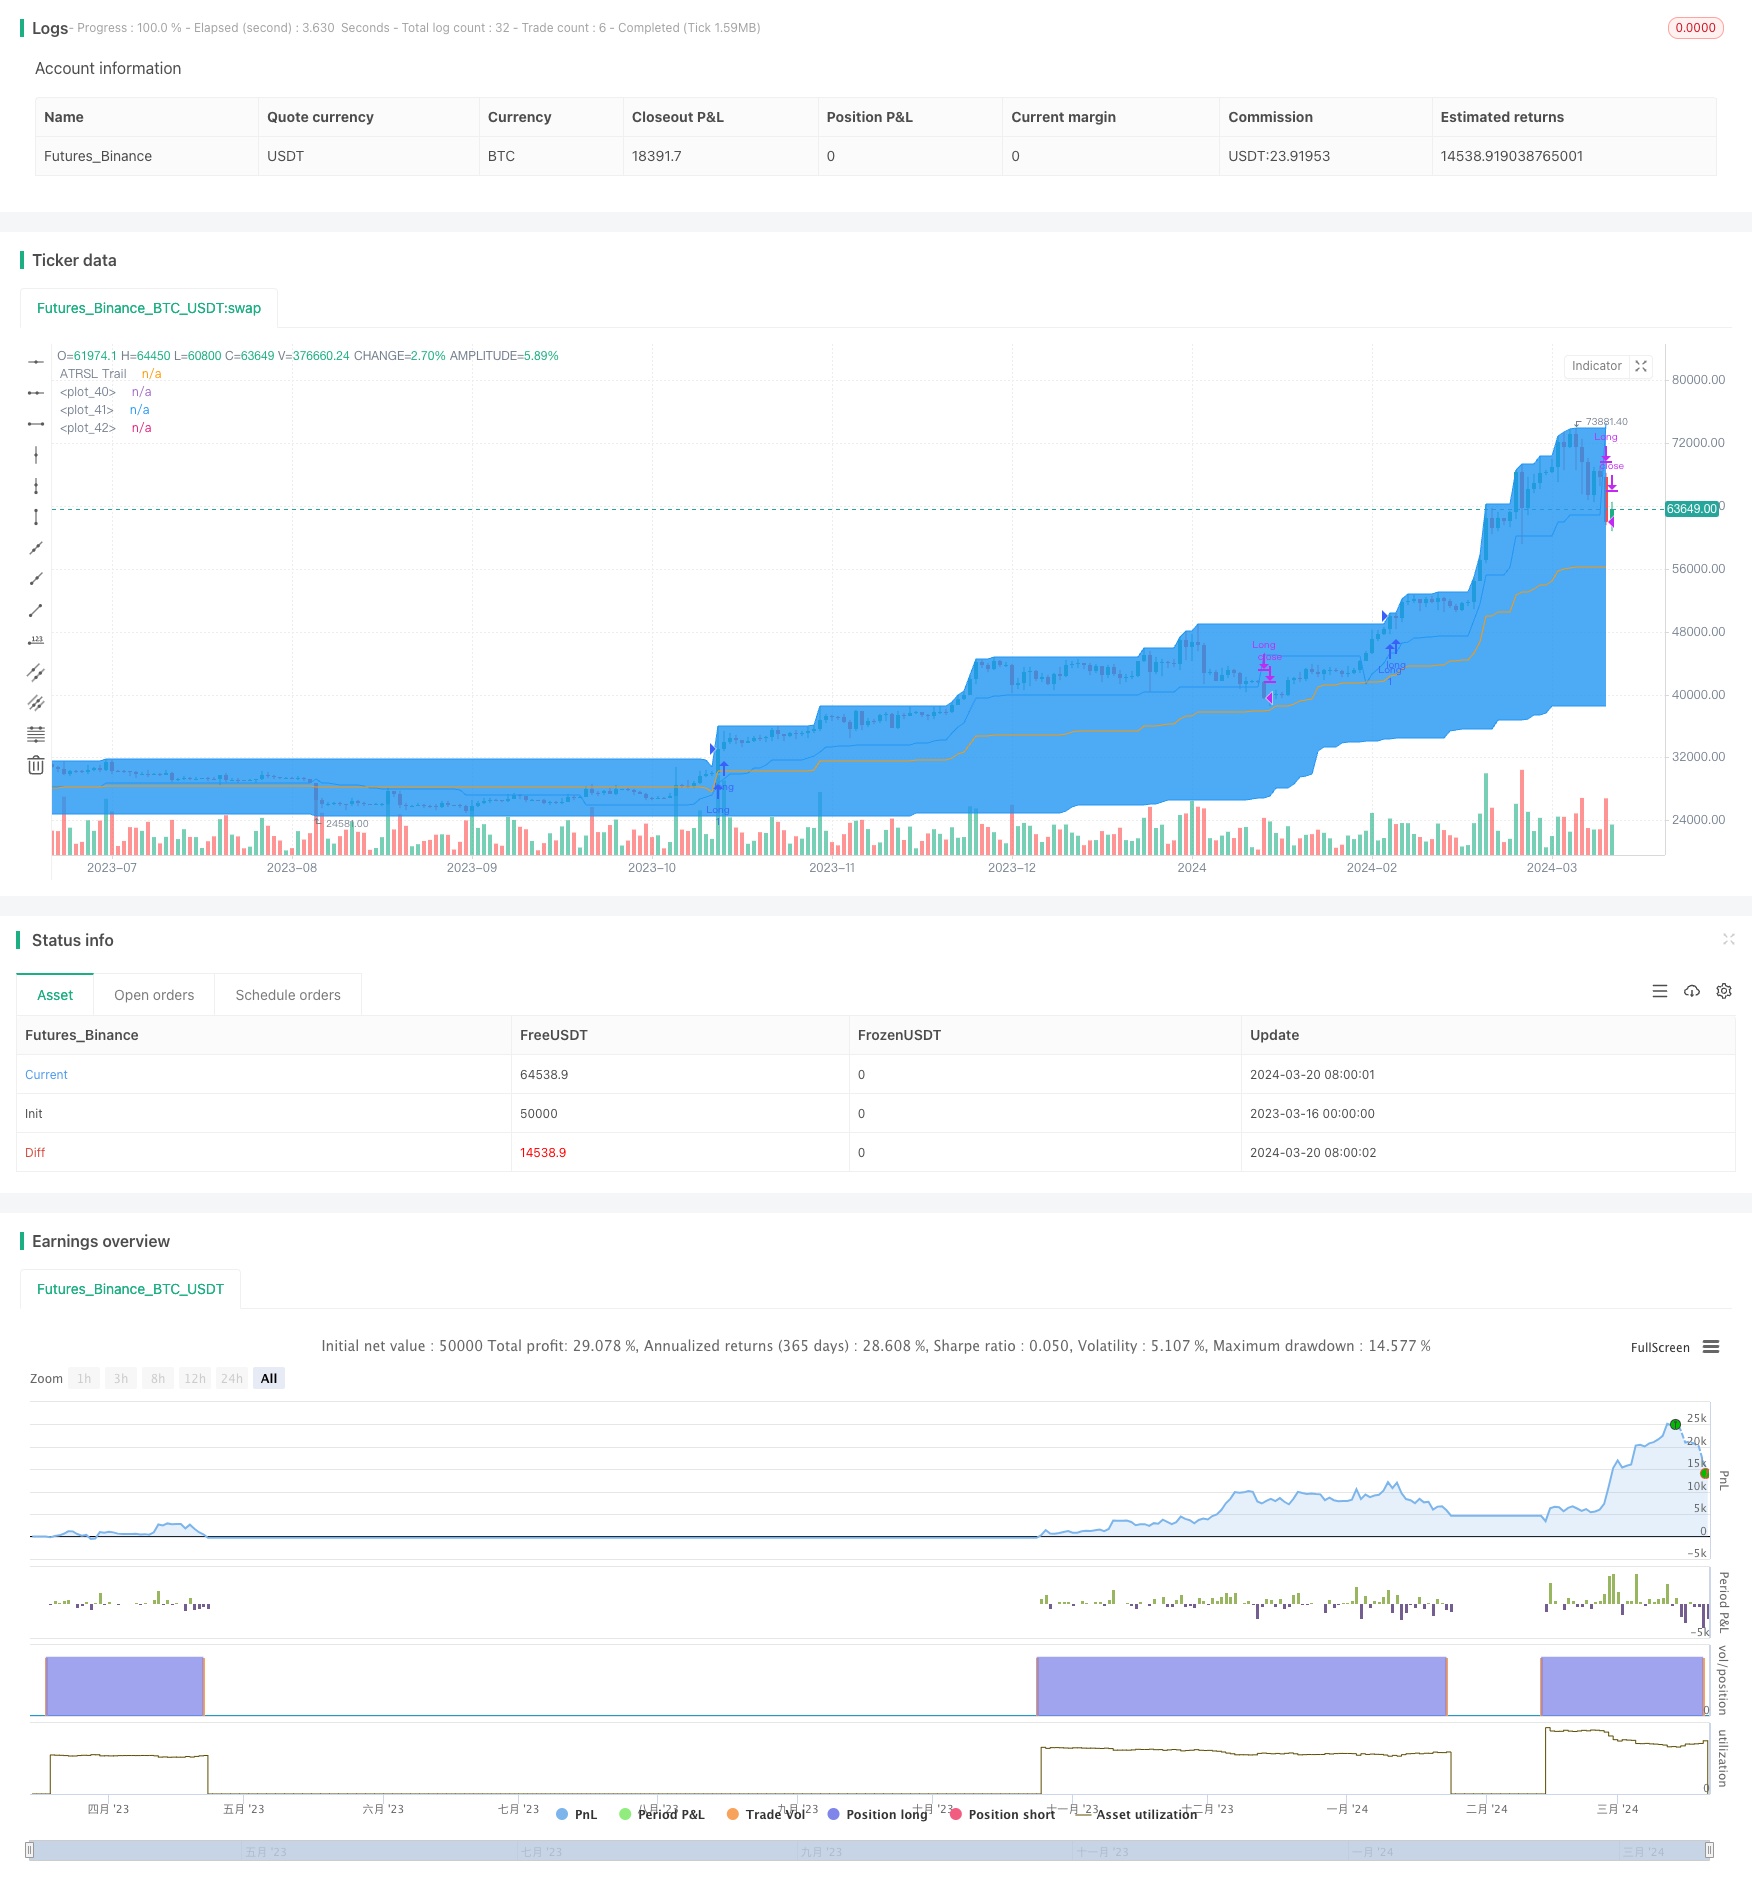This screenshot has height=1890, width=1752.
Task: Click the Current row link
Action: coord(46,1075)
